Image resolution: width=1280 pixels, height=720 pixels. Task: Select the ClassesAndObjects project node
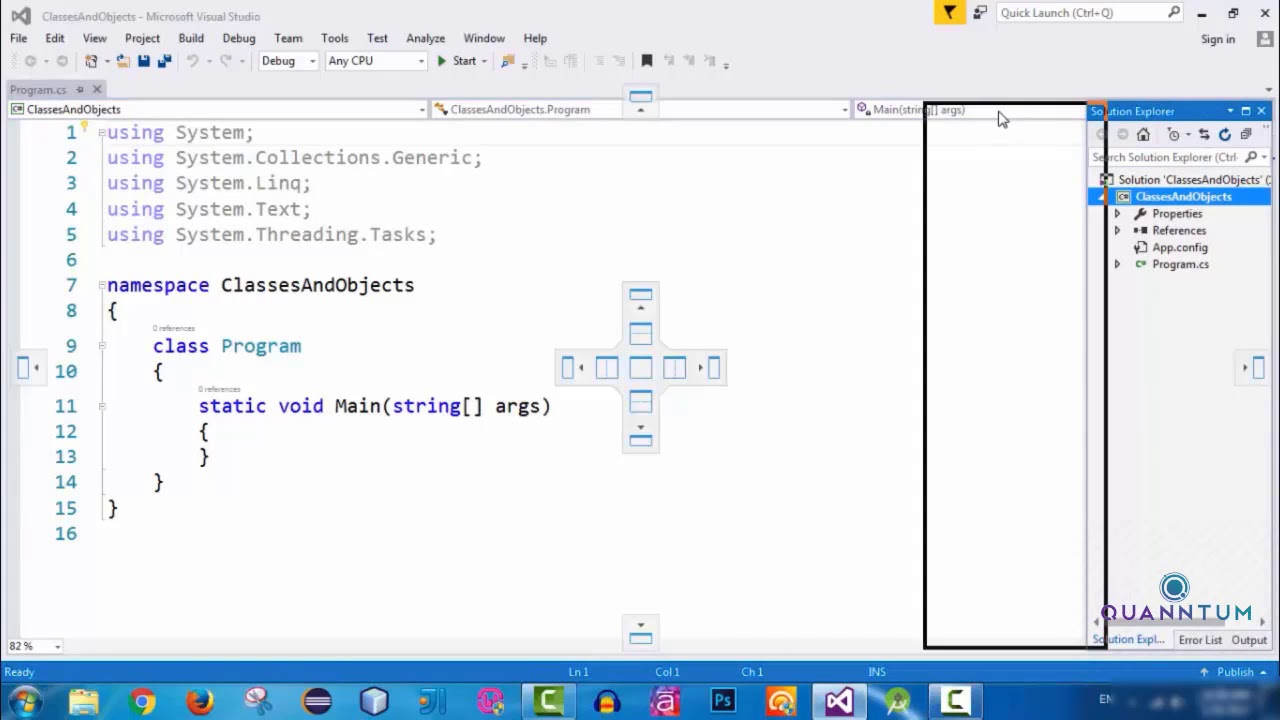click(1183, 197)
